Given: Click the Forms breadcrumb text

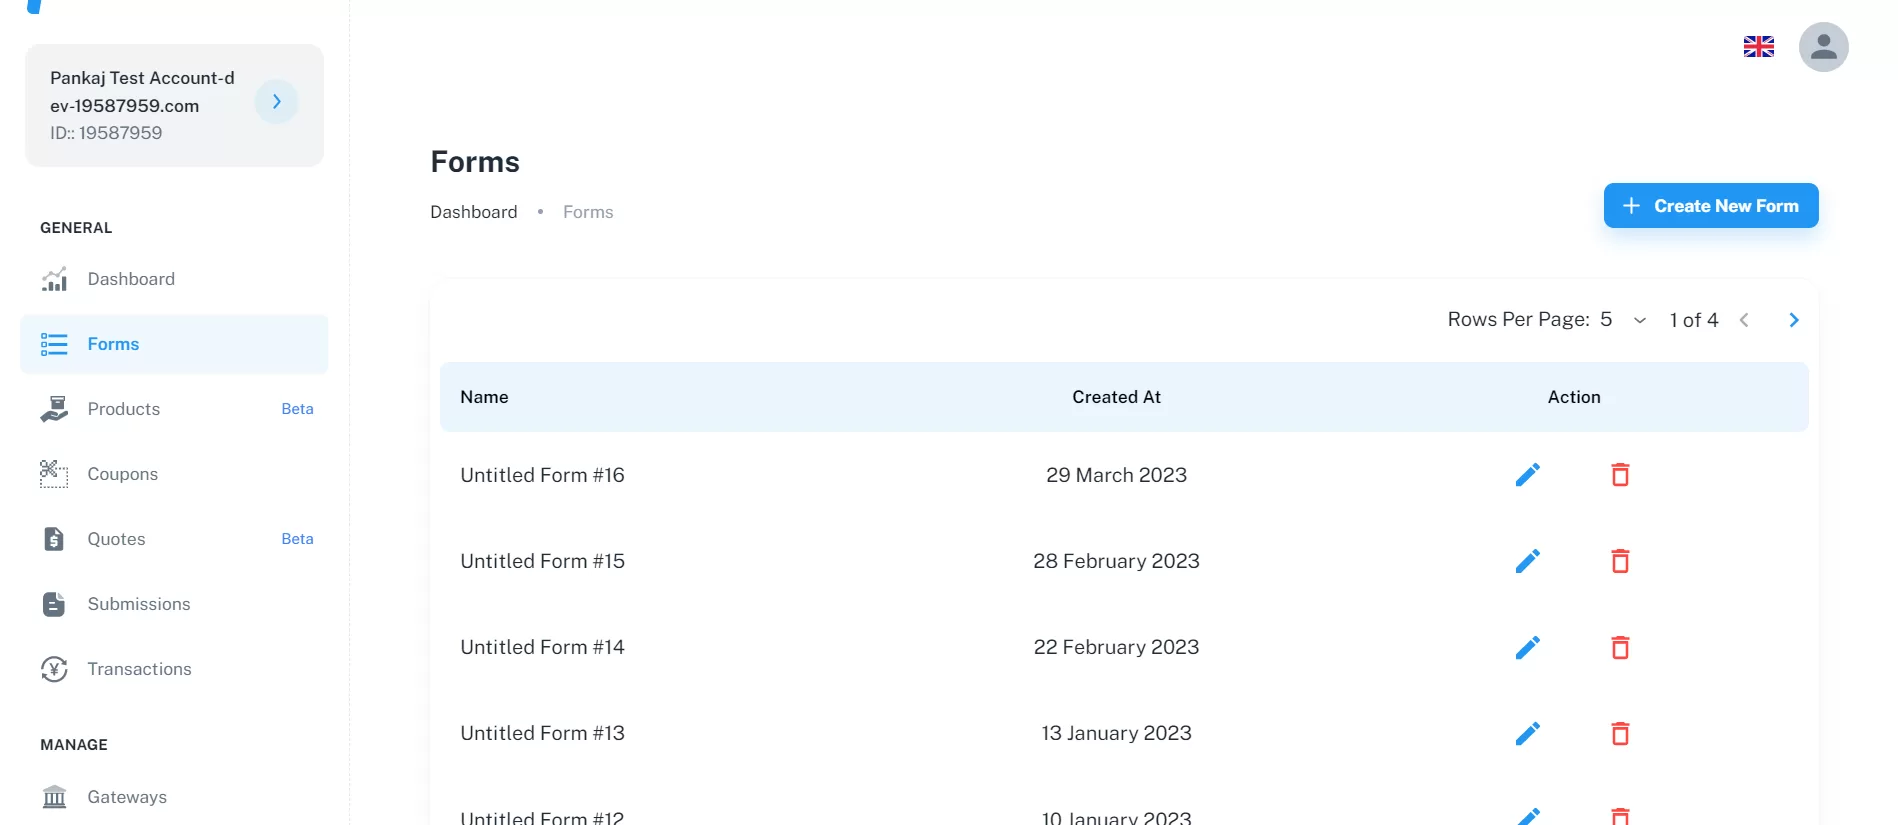Looking at the screenshot, I should click(x=588, y=212).
